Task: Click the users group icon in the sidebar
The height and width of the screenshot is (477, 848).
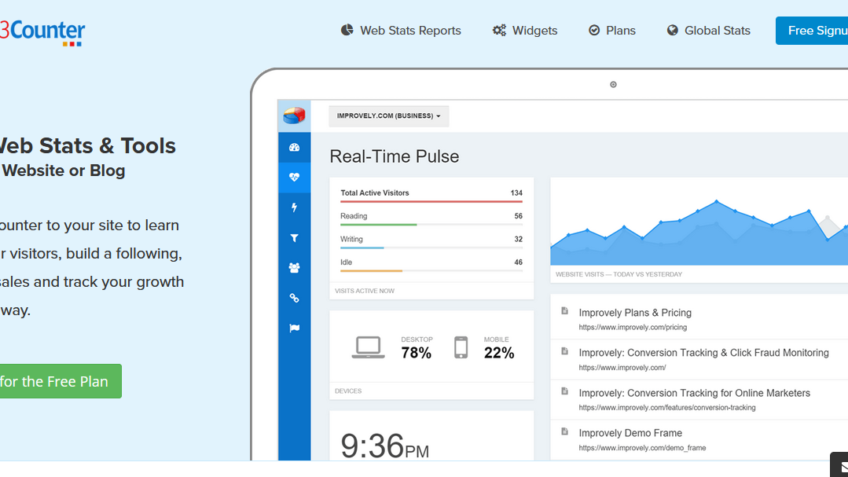Action: (294, 268)
